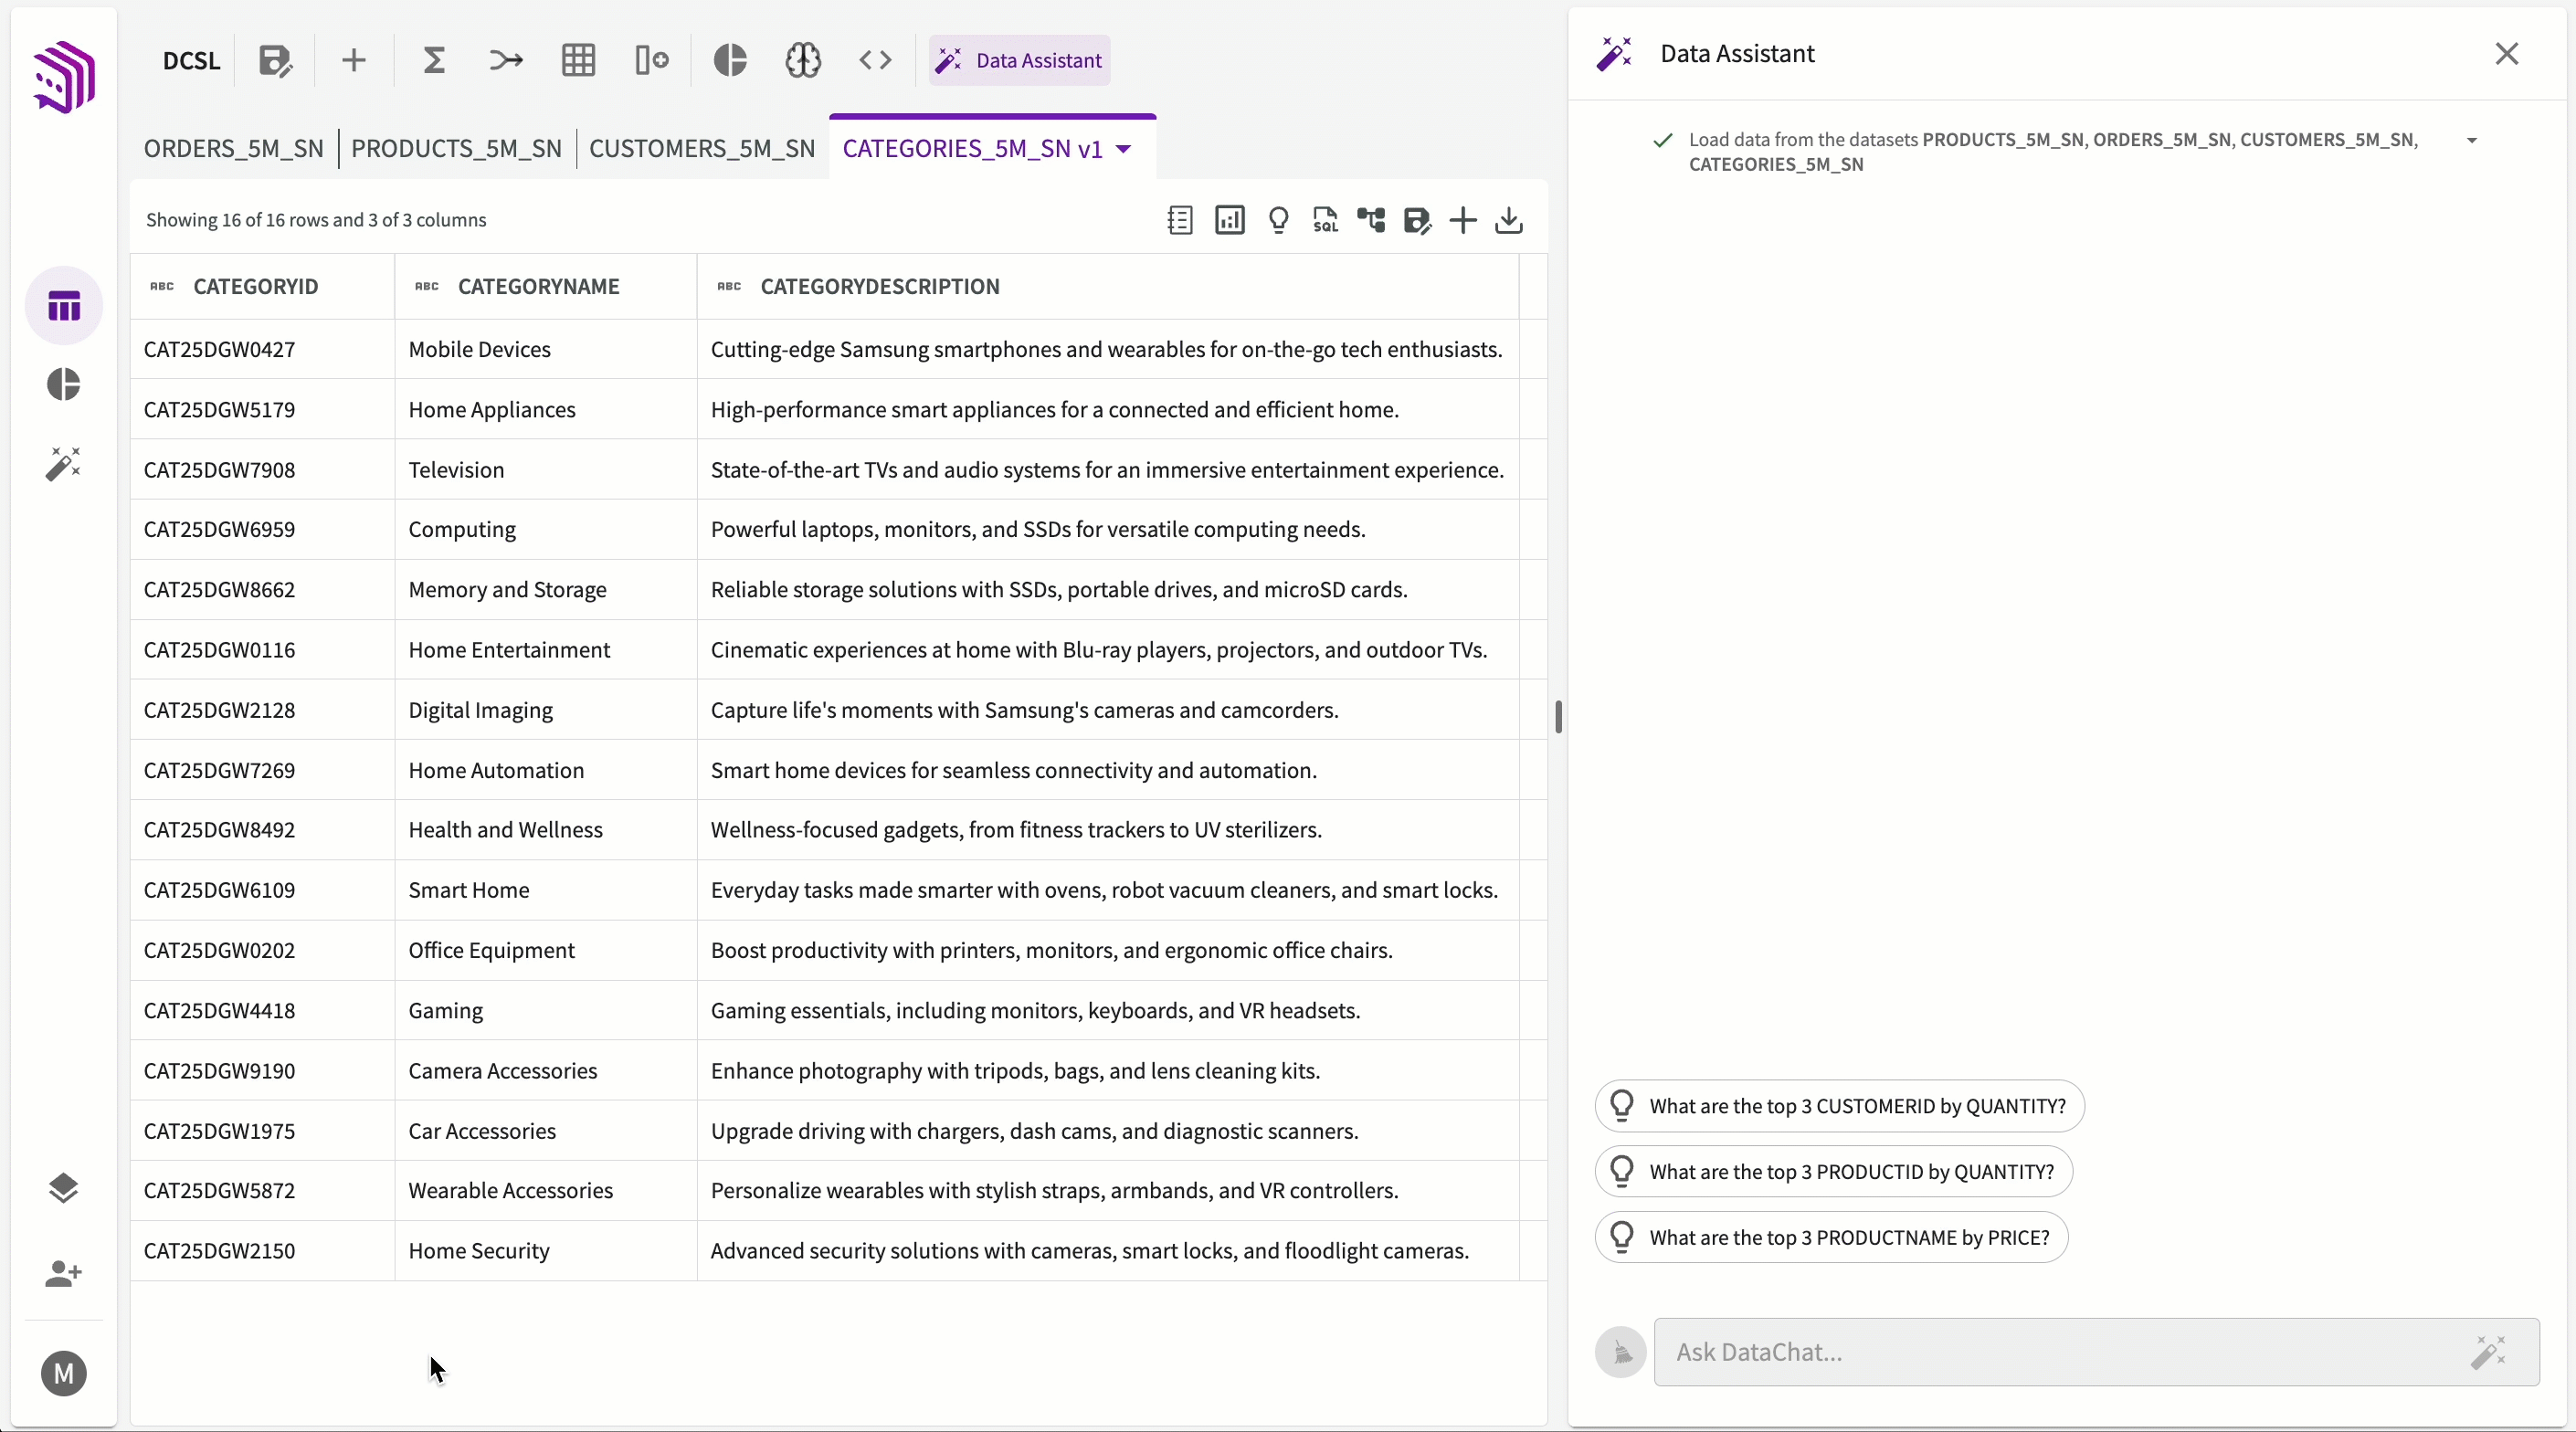
Task: Click the Data Assistant toolbar button
Action: [1019, 60]
